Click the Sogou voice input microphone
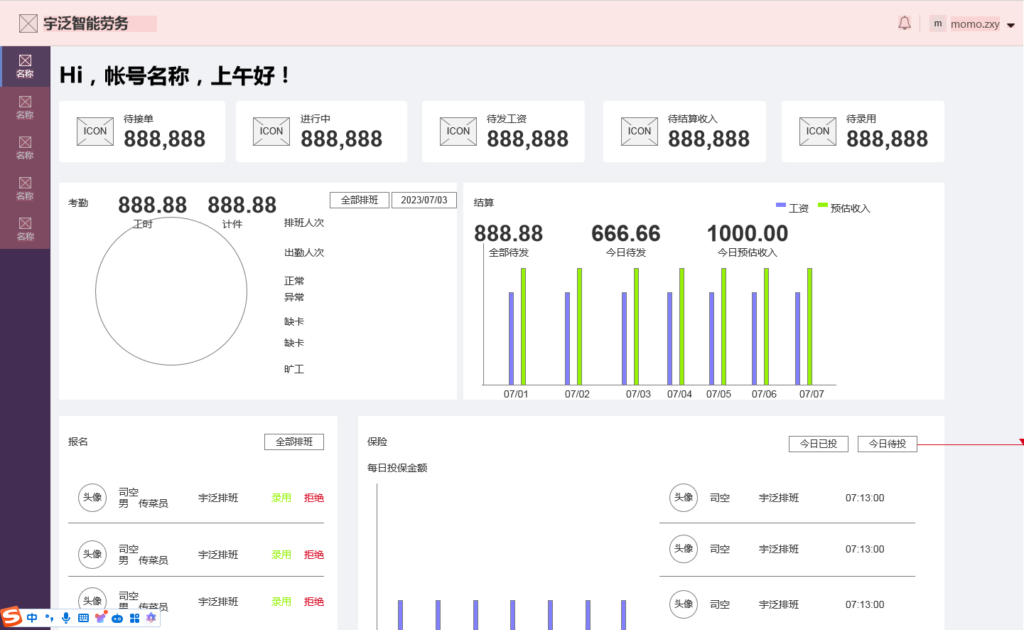Screen dimensions: 1024x630 66,618
